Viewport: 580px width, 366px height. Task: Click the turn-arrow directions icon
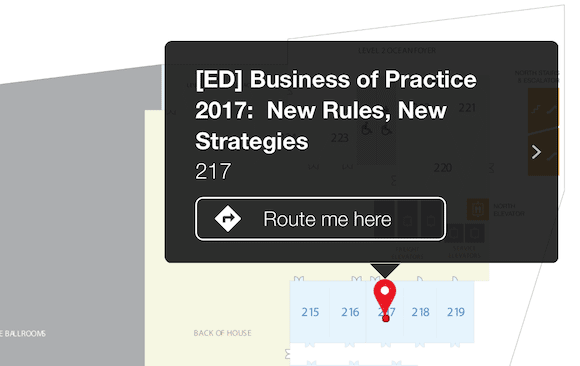[228, 219]
